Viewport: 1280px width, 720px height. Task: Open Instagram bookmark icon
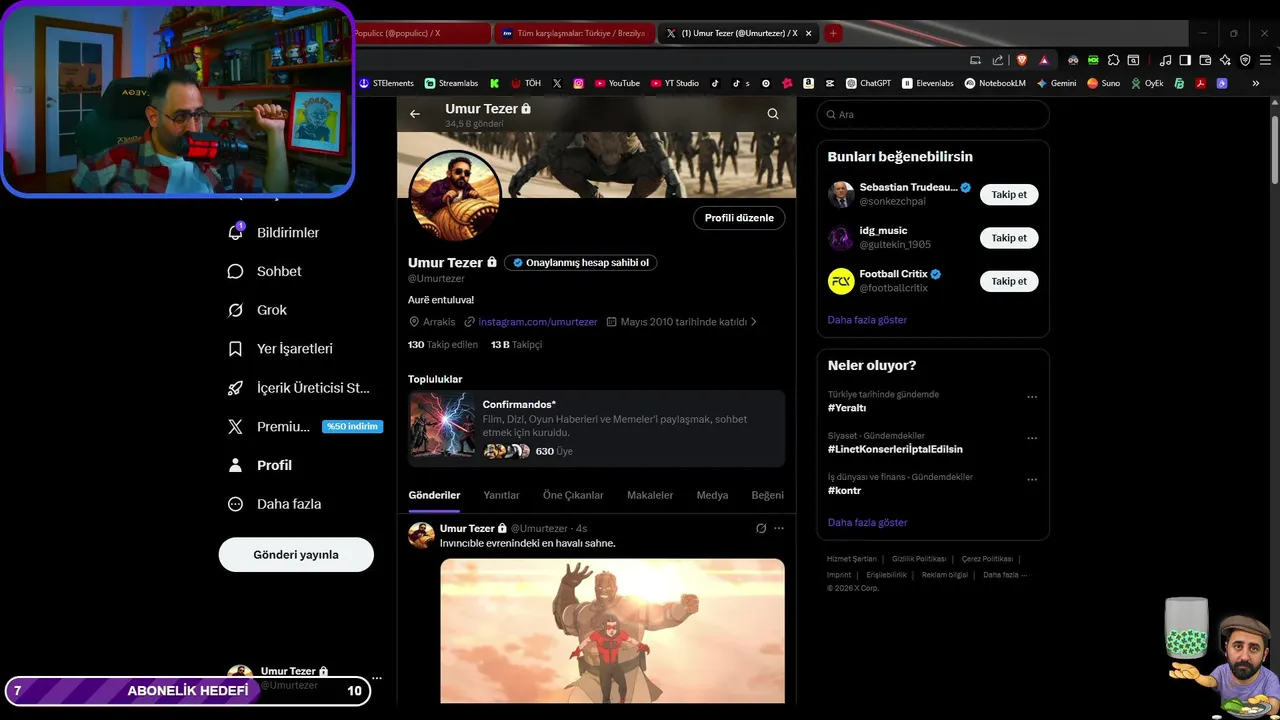tap(579, 83)
